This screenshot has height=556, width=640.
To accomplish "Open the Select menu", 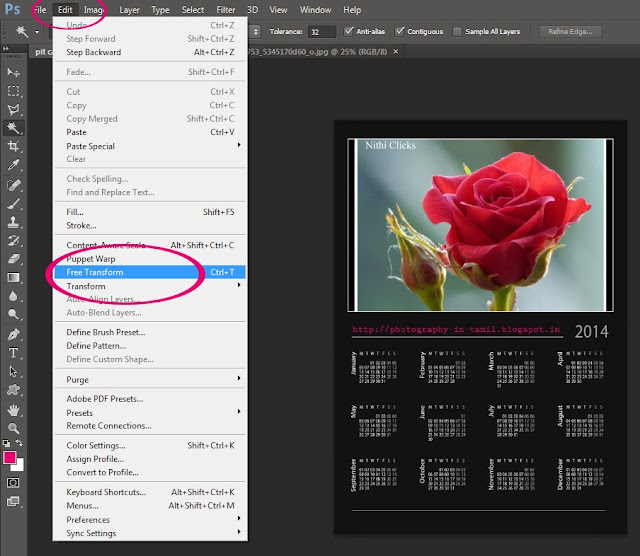I will point(193,10).
